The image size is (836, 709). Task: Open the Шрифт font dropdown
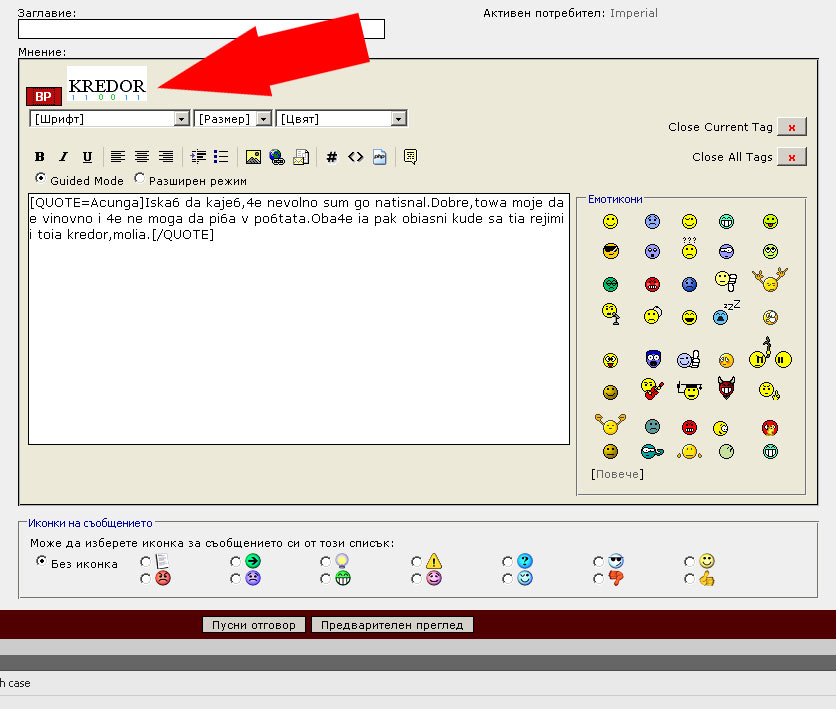tap(110, 119)
